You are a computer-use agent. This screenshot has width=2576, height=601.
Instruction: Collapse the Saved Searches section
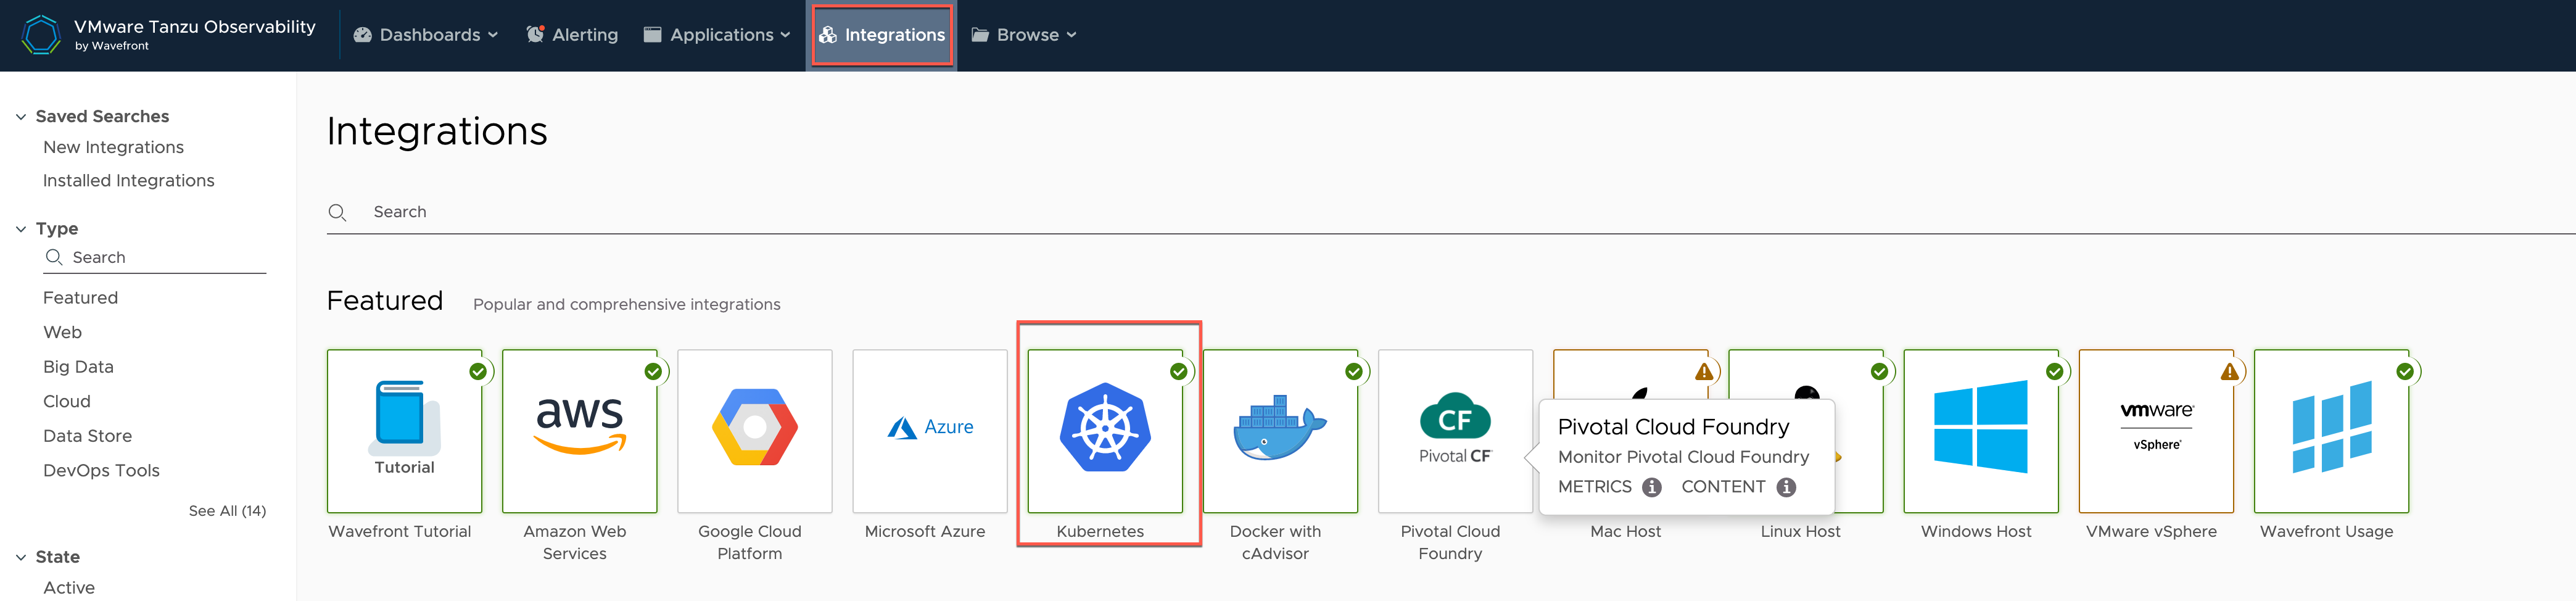[x=21, y=117]
